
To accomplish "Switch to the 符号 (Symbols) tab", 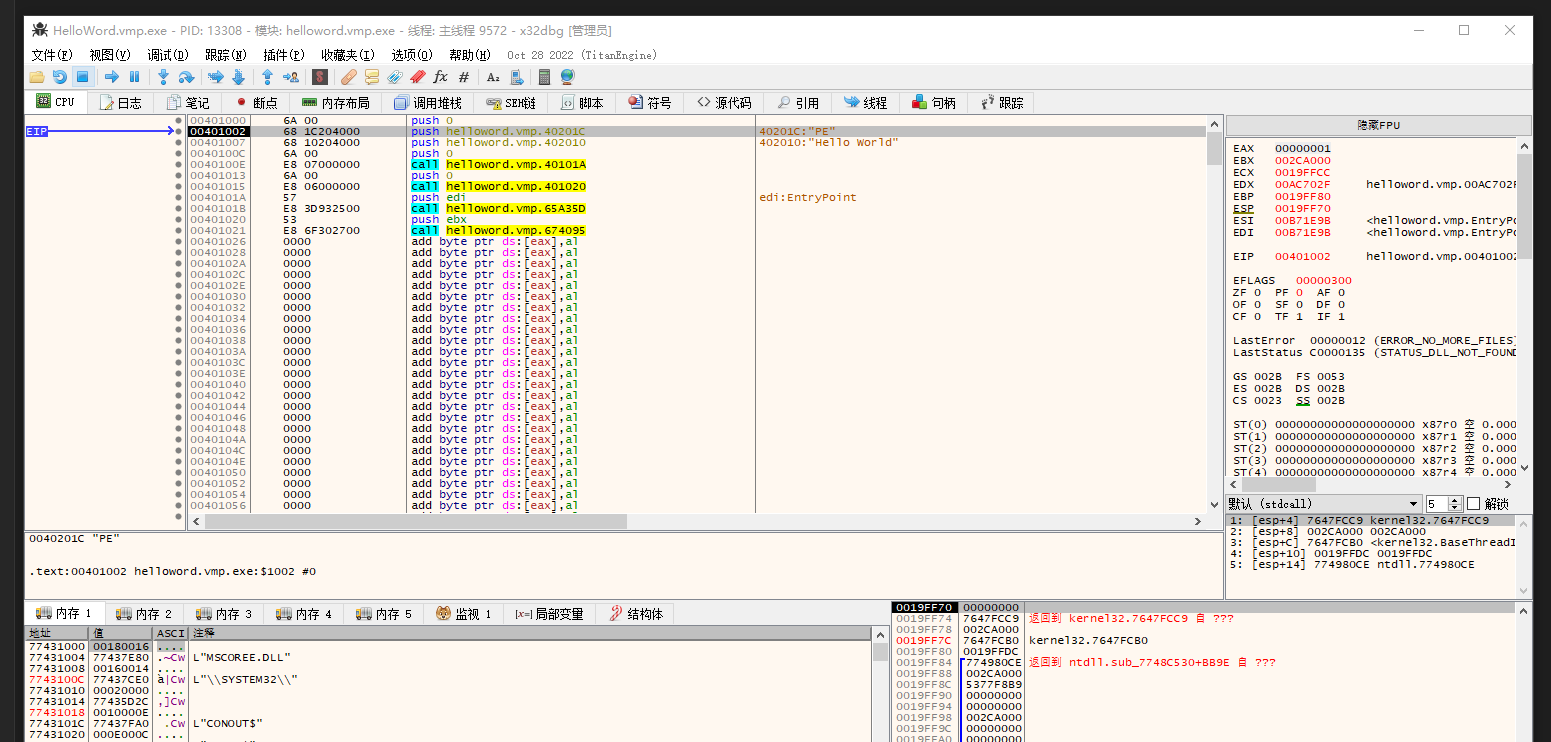I will click(x=650, y=102).
